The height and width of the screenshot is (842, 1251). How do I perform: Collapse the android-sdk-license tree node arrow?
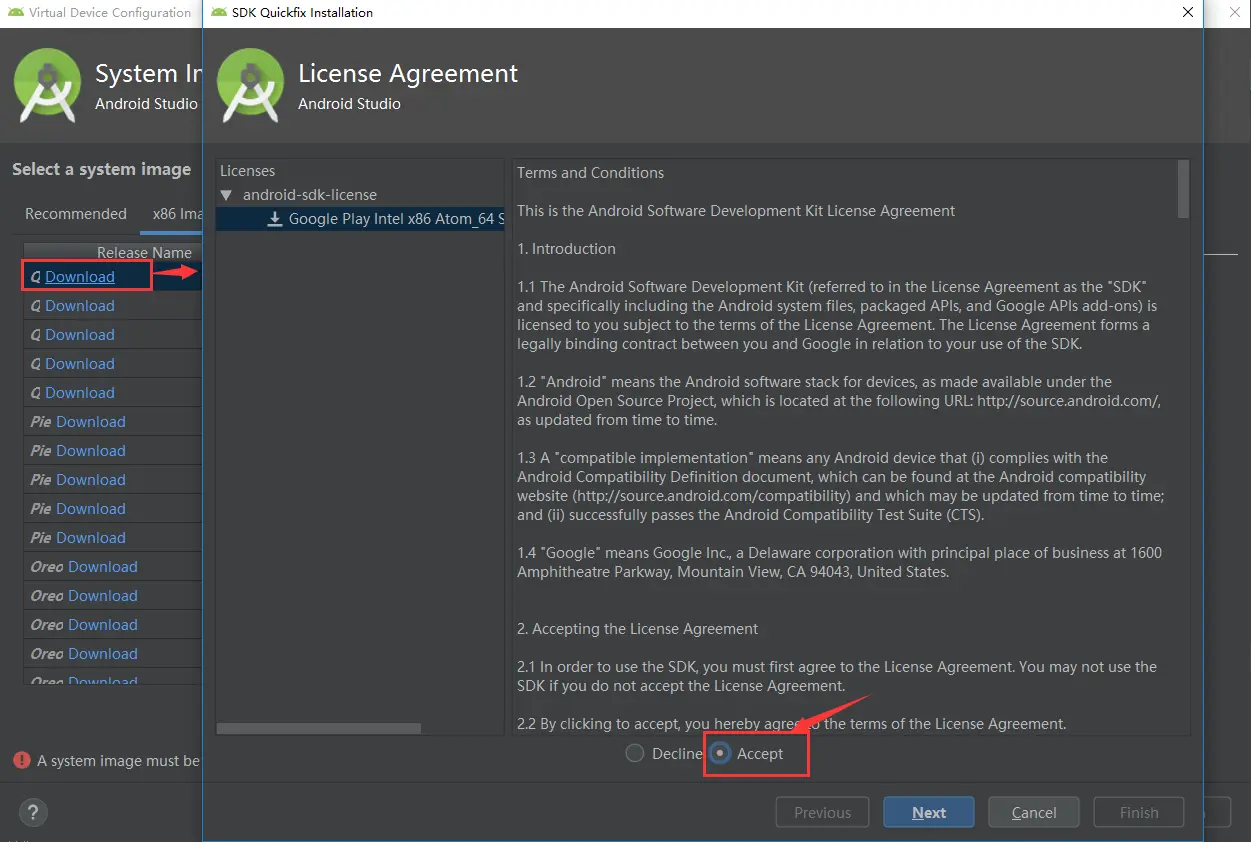(226, 195)
